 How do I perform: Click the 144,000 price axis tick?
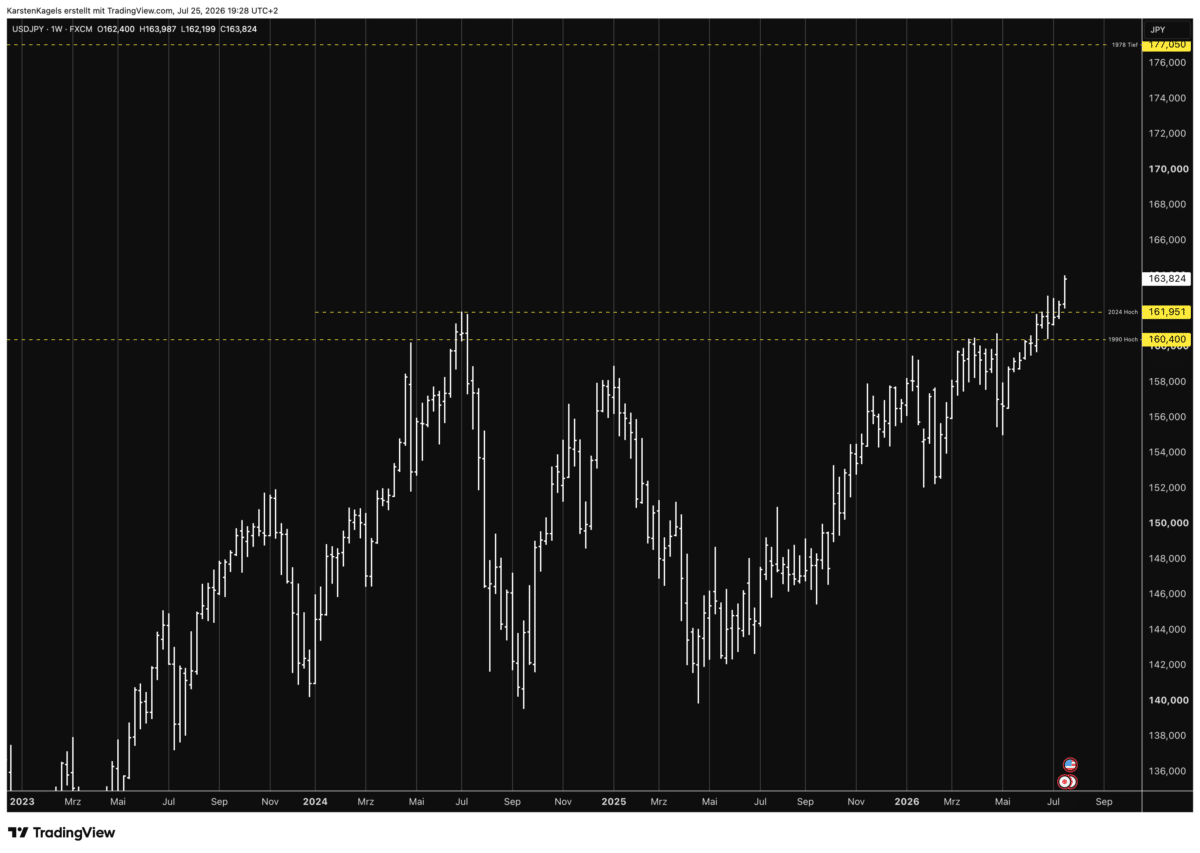click(1167, 629)
